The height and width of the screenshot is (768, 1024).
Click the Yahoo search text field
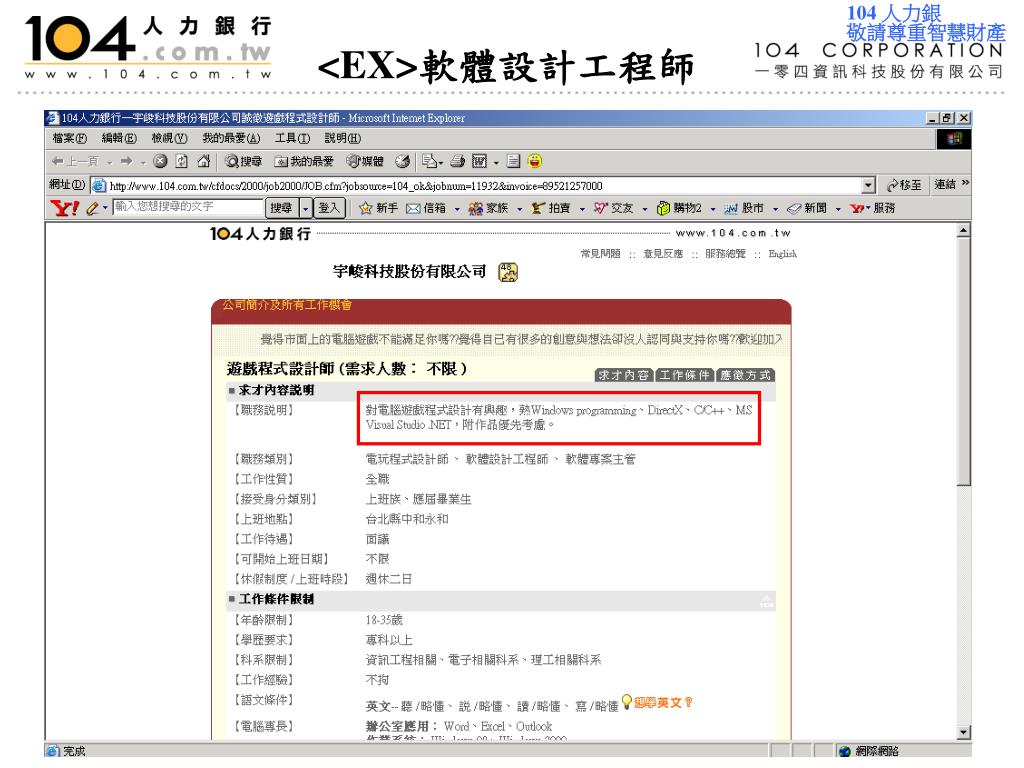click(187, 207)
